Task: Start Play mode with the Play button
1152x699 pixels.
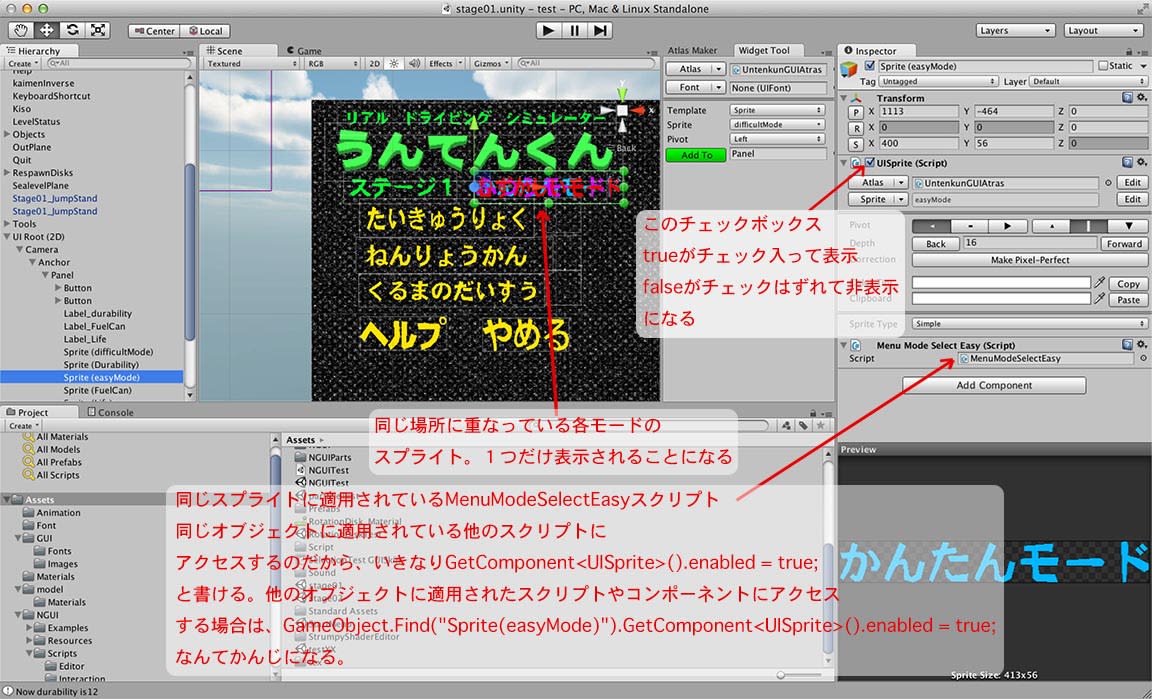Action: (x=547, y=30)
